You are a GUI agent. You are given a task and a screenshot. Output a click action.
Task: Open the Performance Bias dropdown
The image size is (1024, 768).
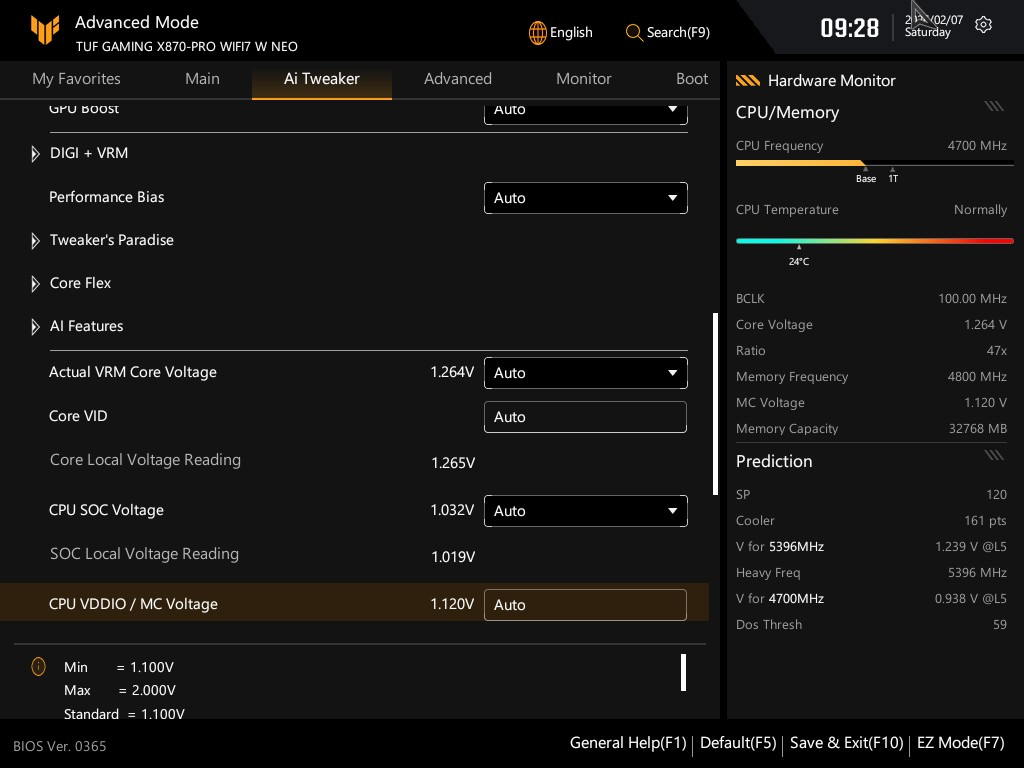(585, 198)
